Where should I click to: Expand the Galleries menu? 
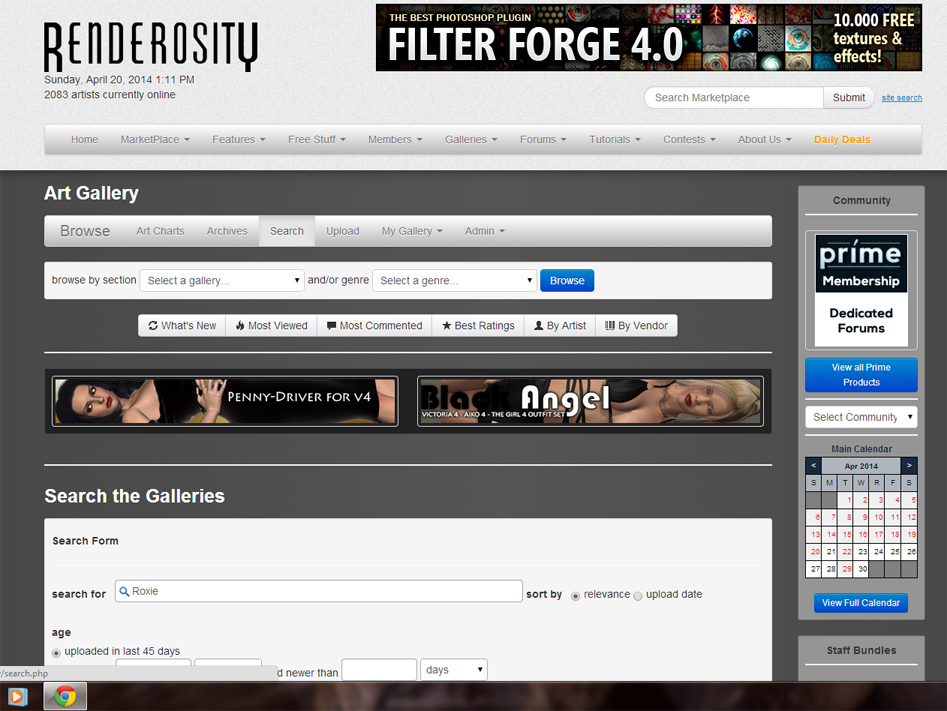pyautogui.click(x=471, y=140)
